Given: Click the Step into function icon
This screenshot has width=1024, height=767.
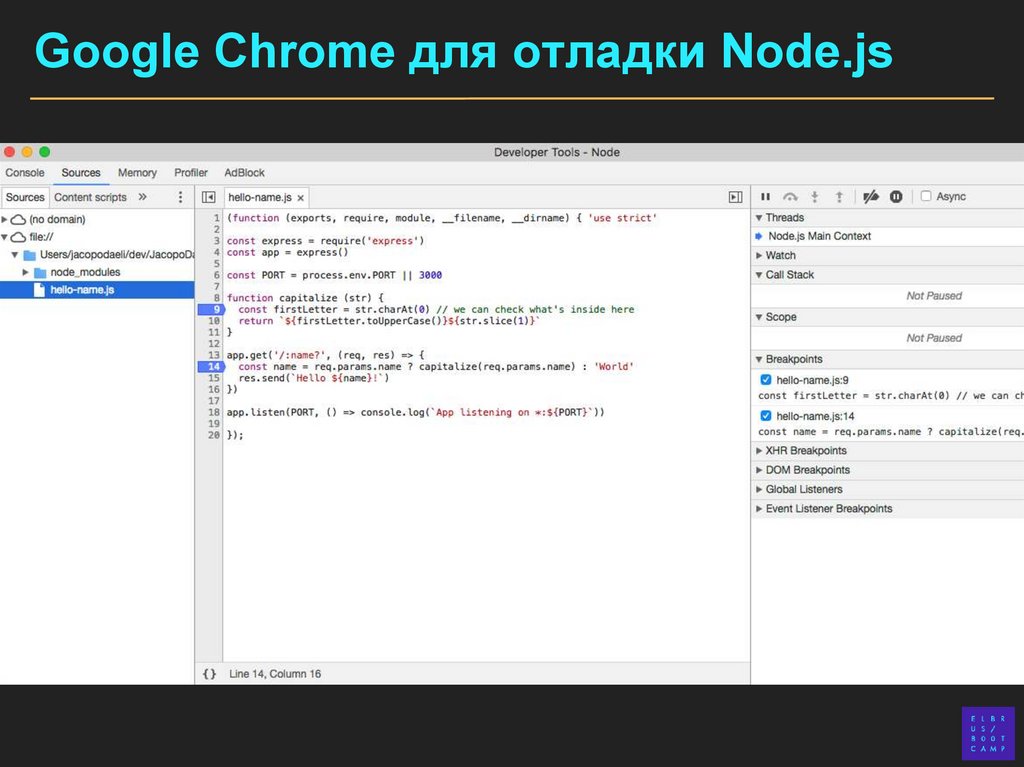Looking at the screenshot, I should coord(814,197).
